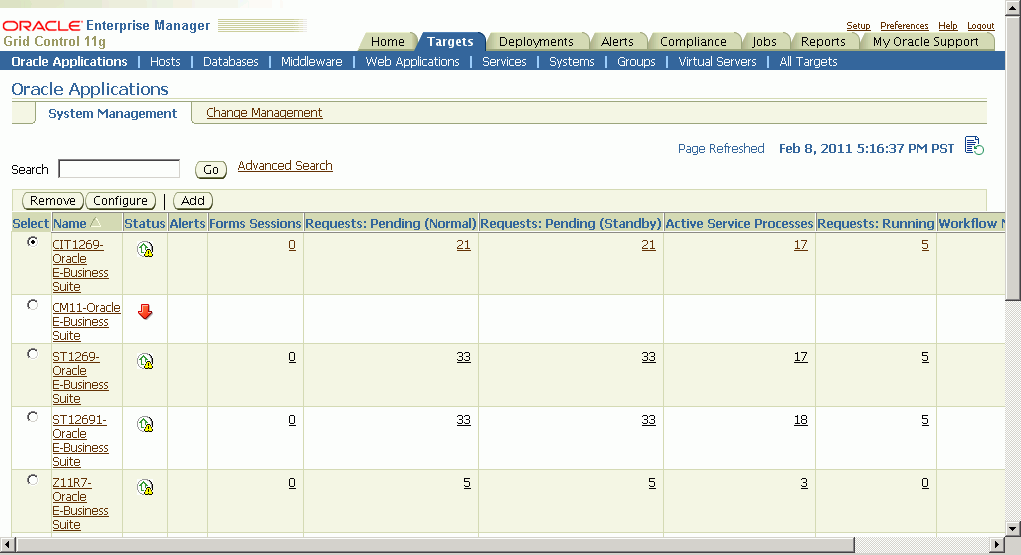Image resolution: width=1021 pixels, height=555 pixels.
Task: Go to Reports tab
Action: (x=823, y=42)
